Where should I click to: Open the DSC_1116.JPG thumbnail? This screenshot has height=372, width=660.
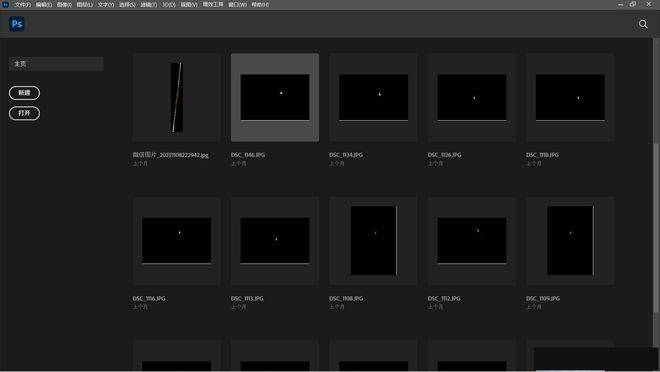pos(176,241)
